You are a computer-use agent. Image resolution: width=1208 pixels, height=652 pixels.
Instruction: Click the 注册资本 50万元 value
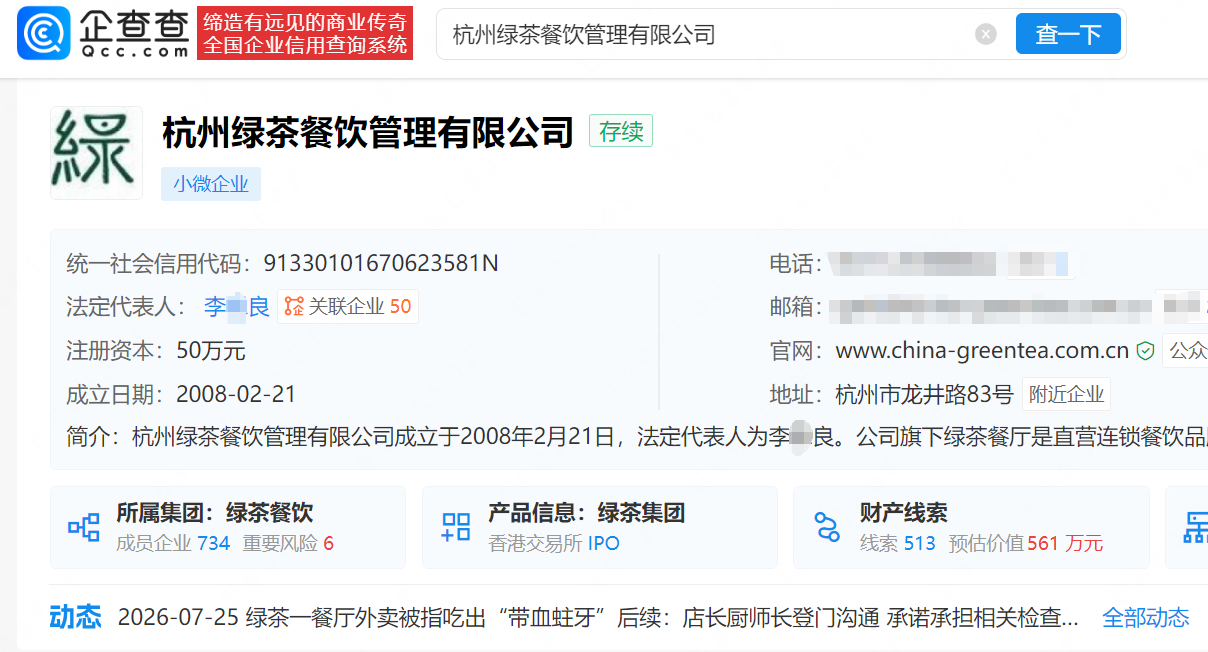211,351
